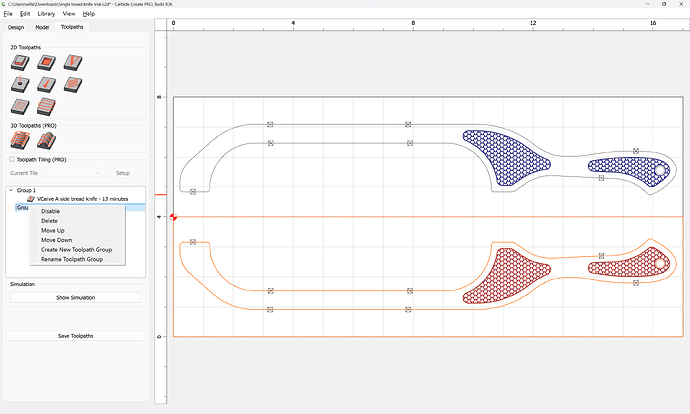Select the Contour toolpath icon

[19, 63]
